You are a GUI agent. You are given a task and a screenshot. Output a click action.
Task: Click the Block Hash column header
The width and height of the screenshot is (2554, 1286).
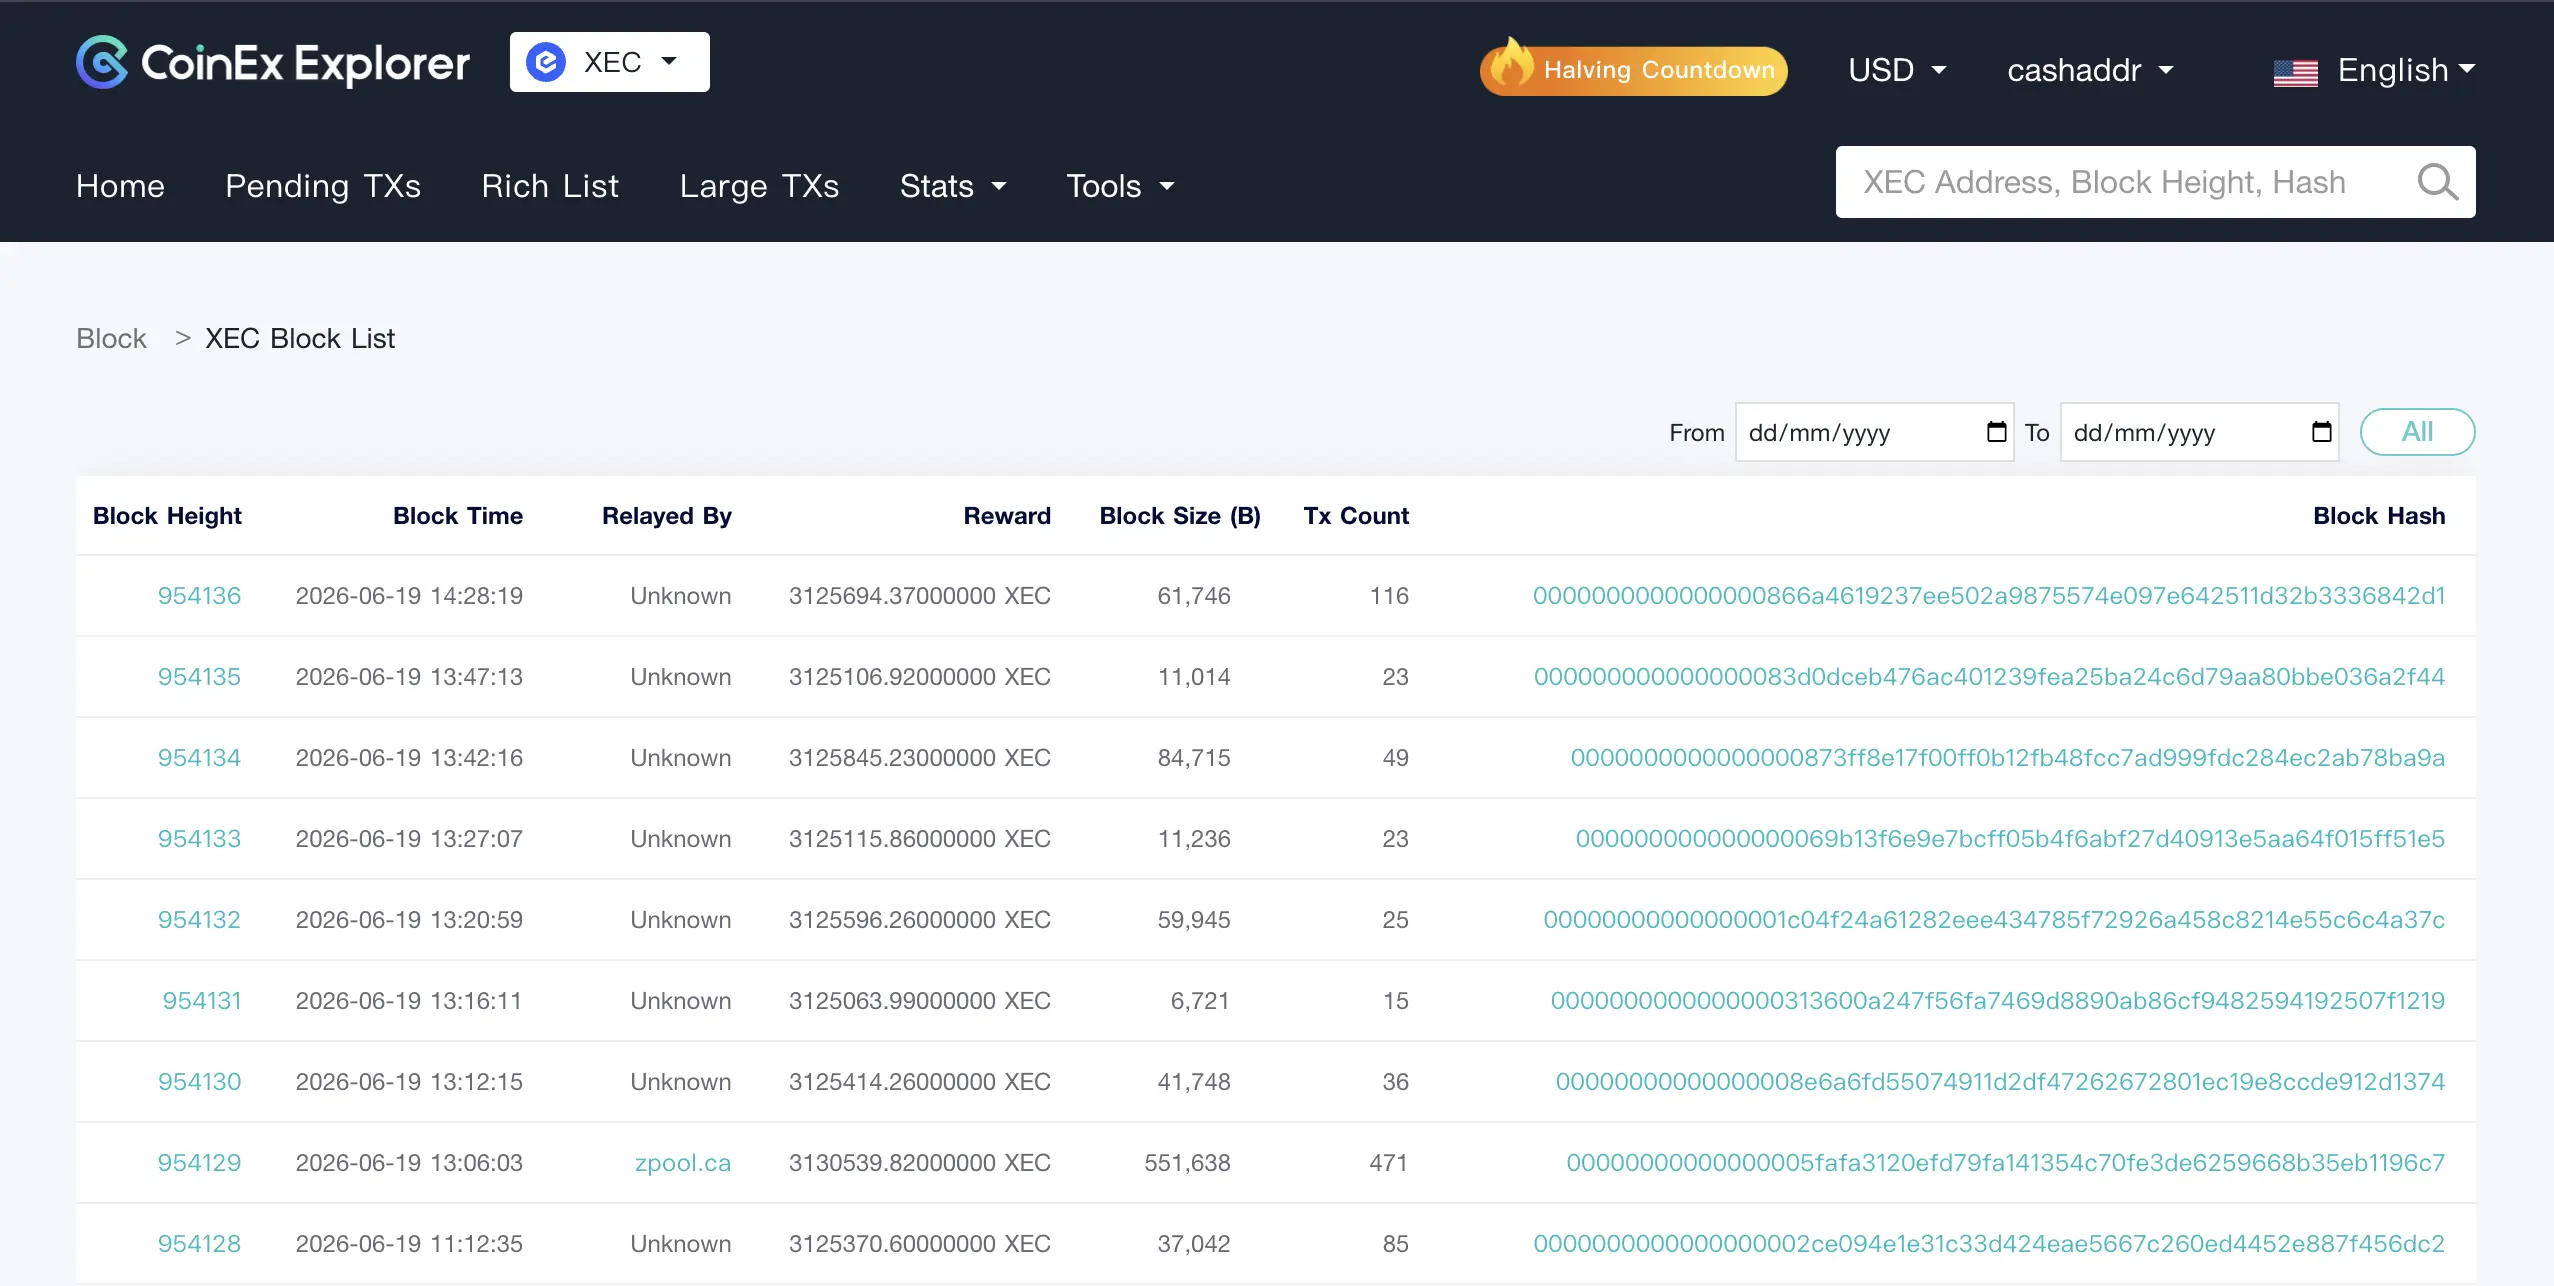pyautogui.click(x=2379, y=516)
